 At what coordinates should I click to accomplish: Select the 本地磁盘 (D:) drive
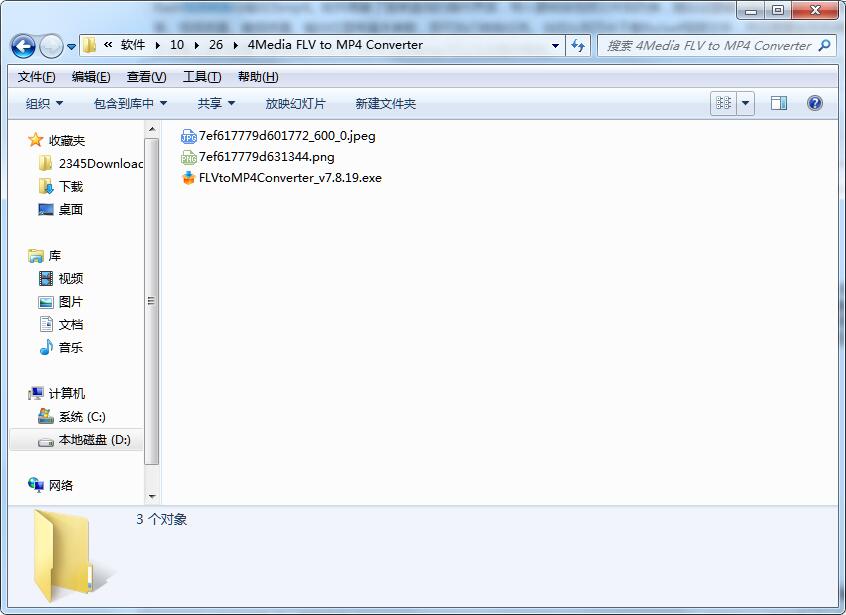click(76, 440)
